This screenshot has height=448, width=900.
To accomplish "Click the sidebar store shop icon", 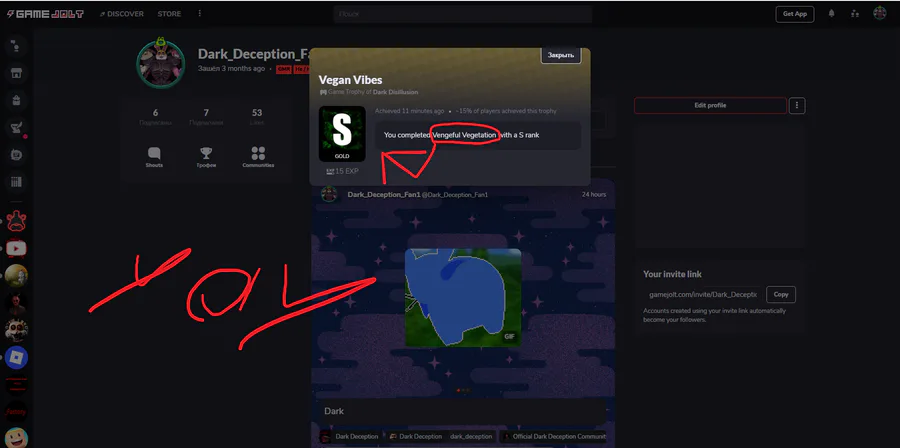I will click(x=16, y=73).
